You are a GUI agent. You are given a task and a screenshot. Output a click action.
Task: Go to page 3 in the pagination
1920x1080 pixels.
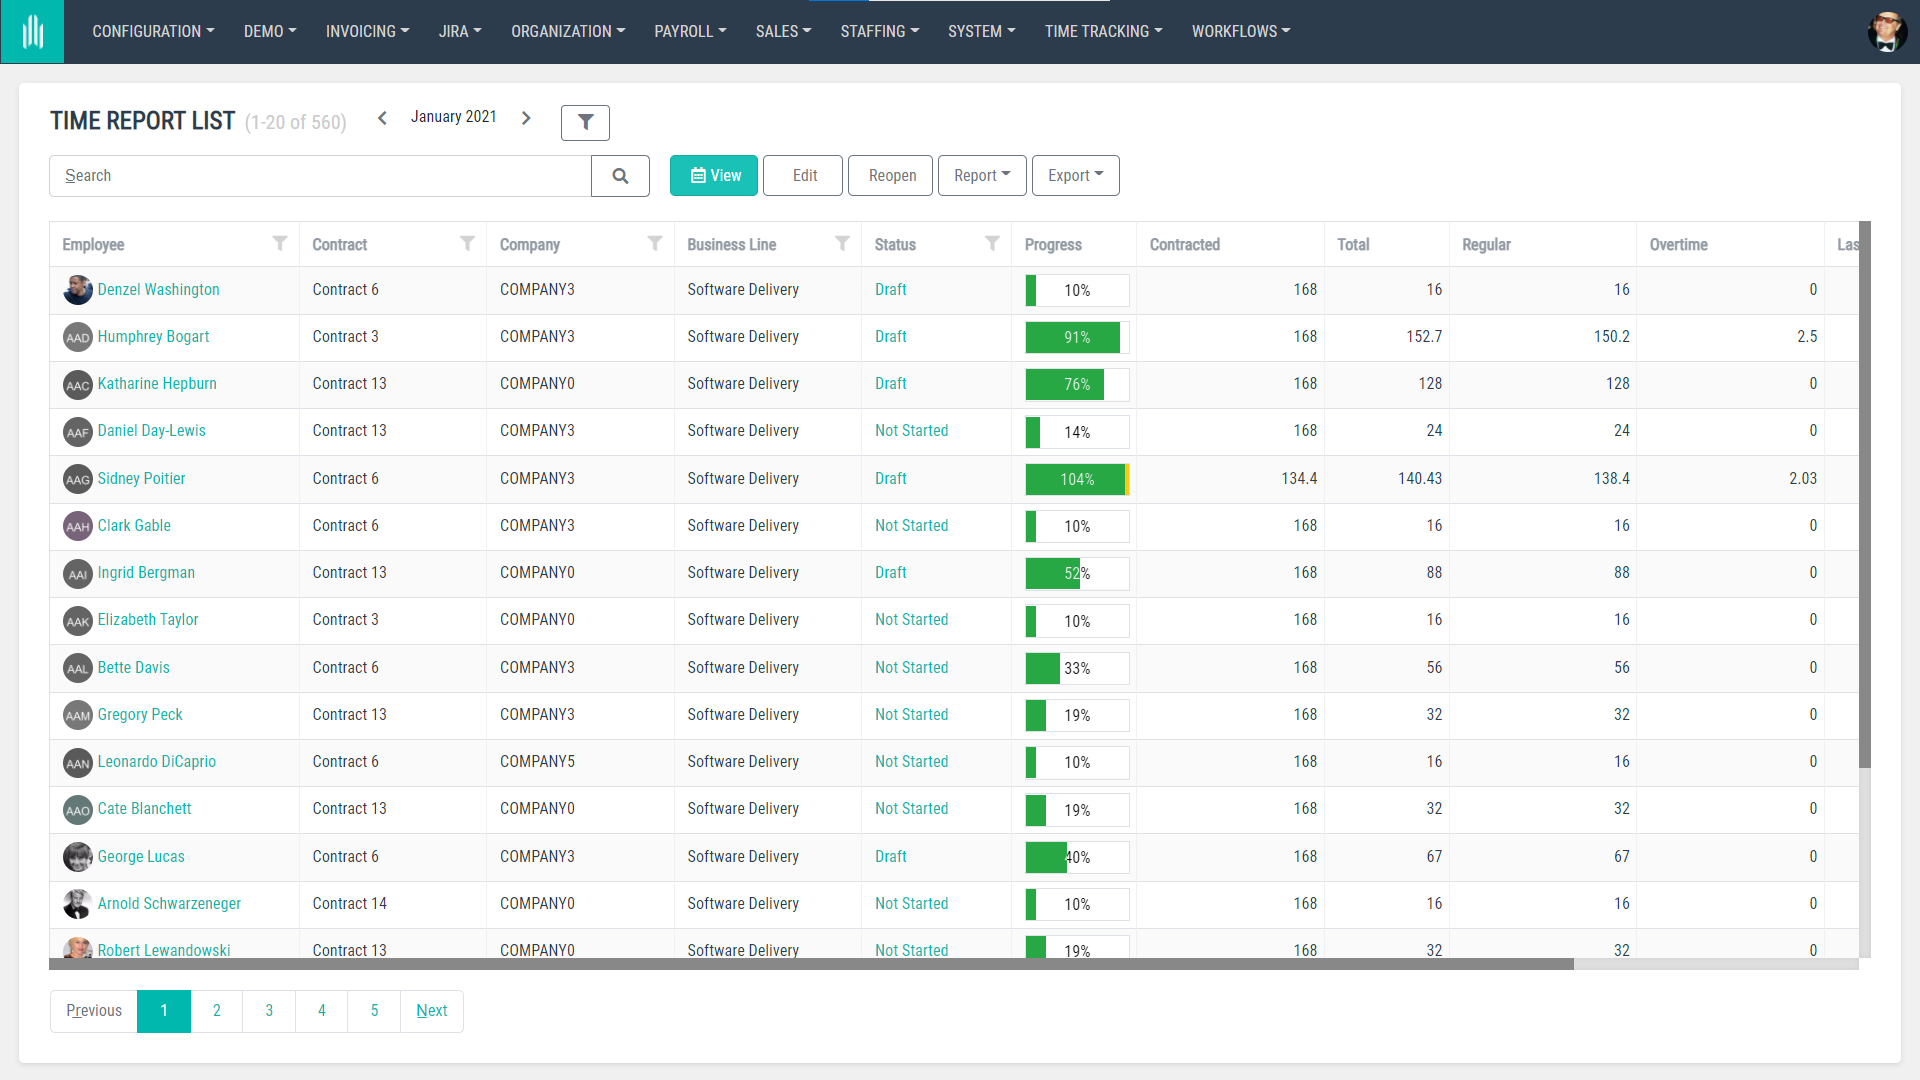(269, 1011)
